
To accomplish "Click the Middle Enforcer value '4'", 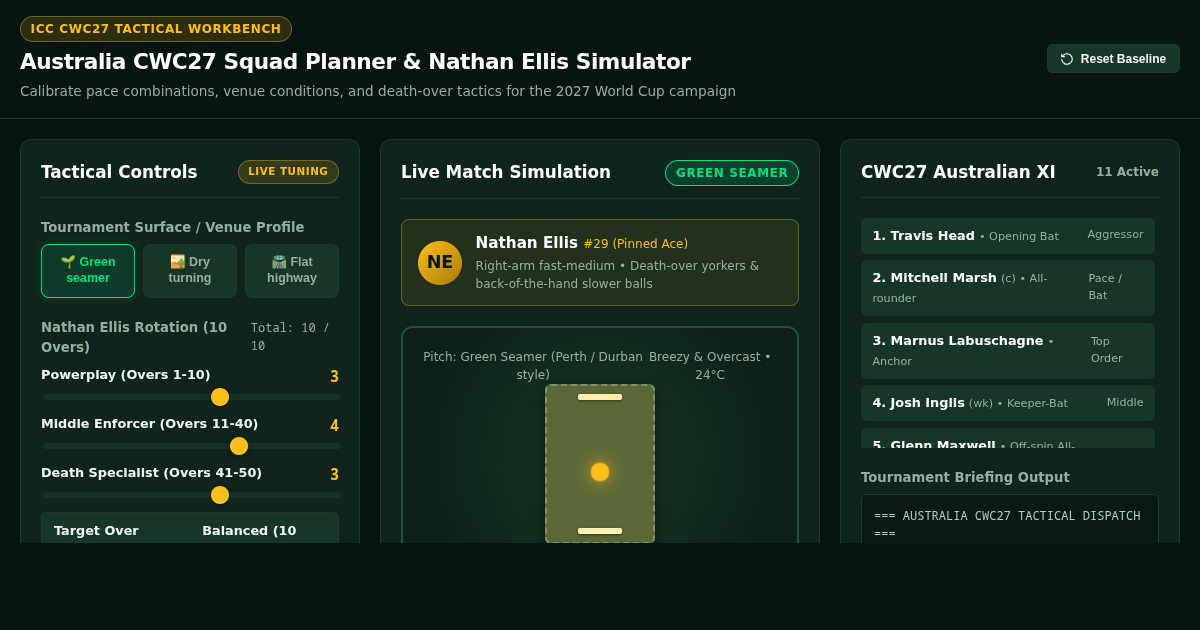I will 334,426.
